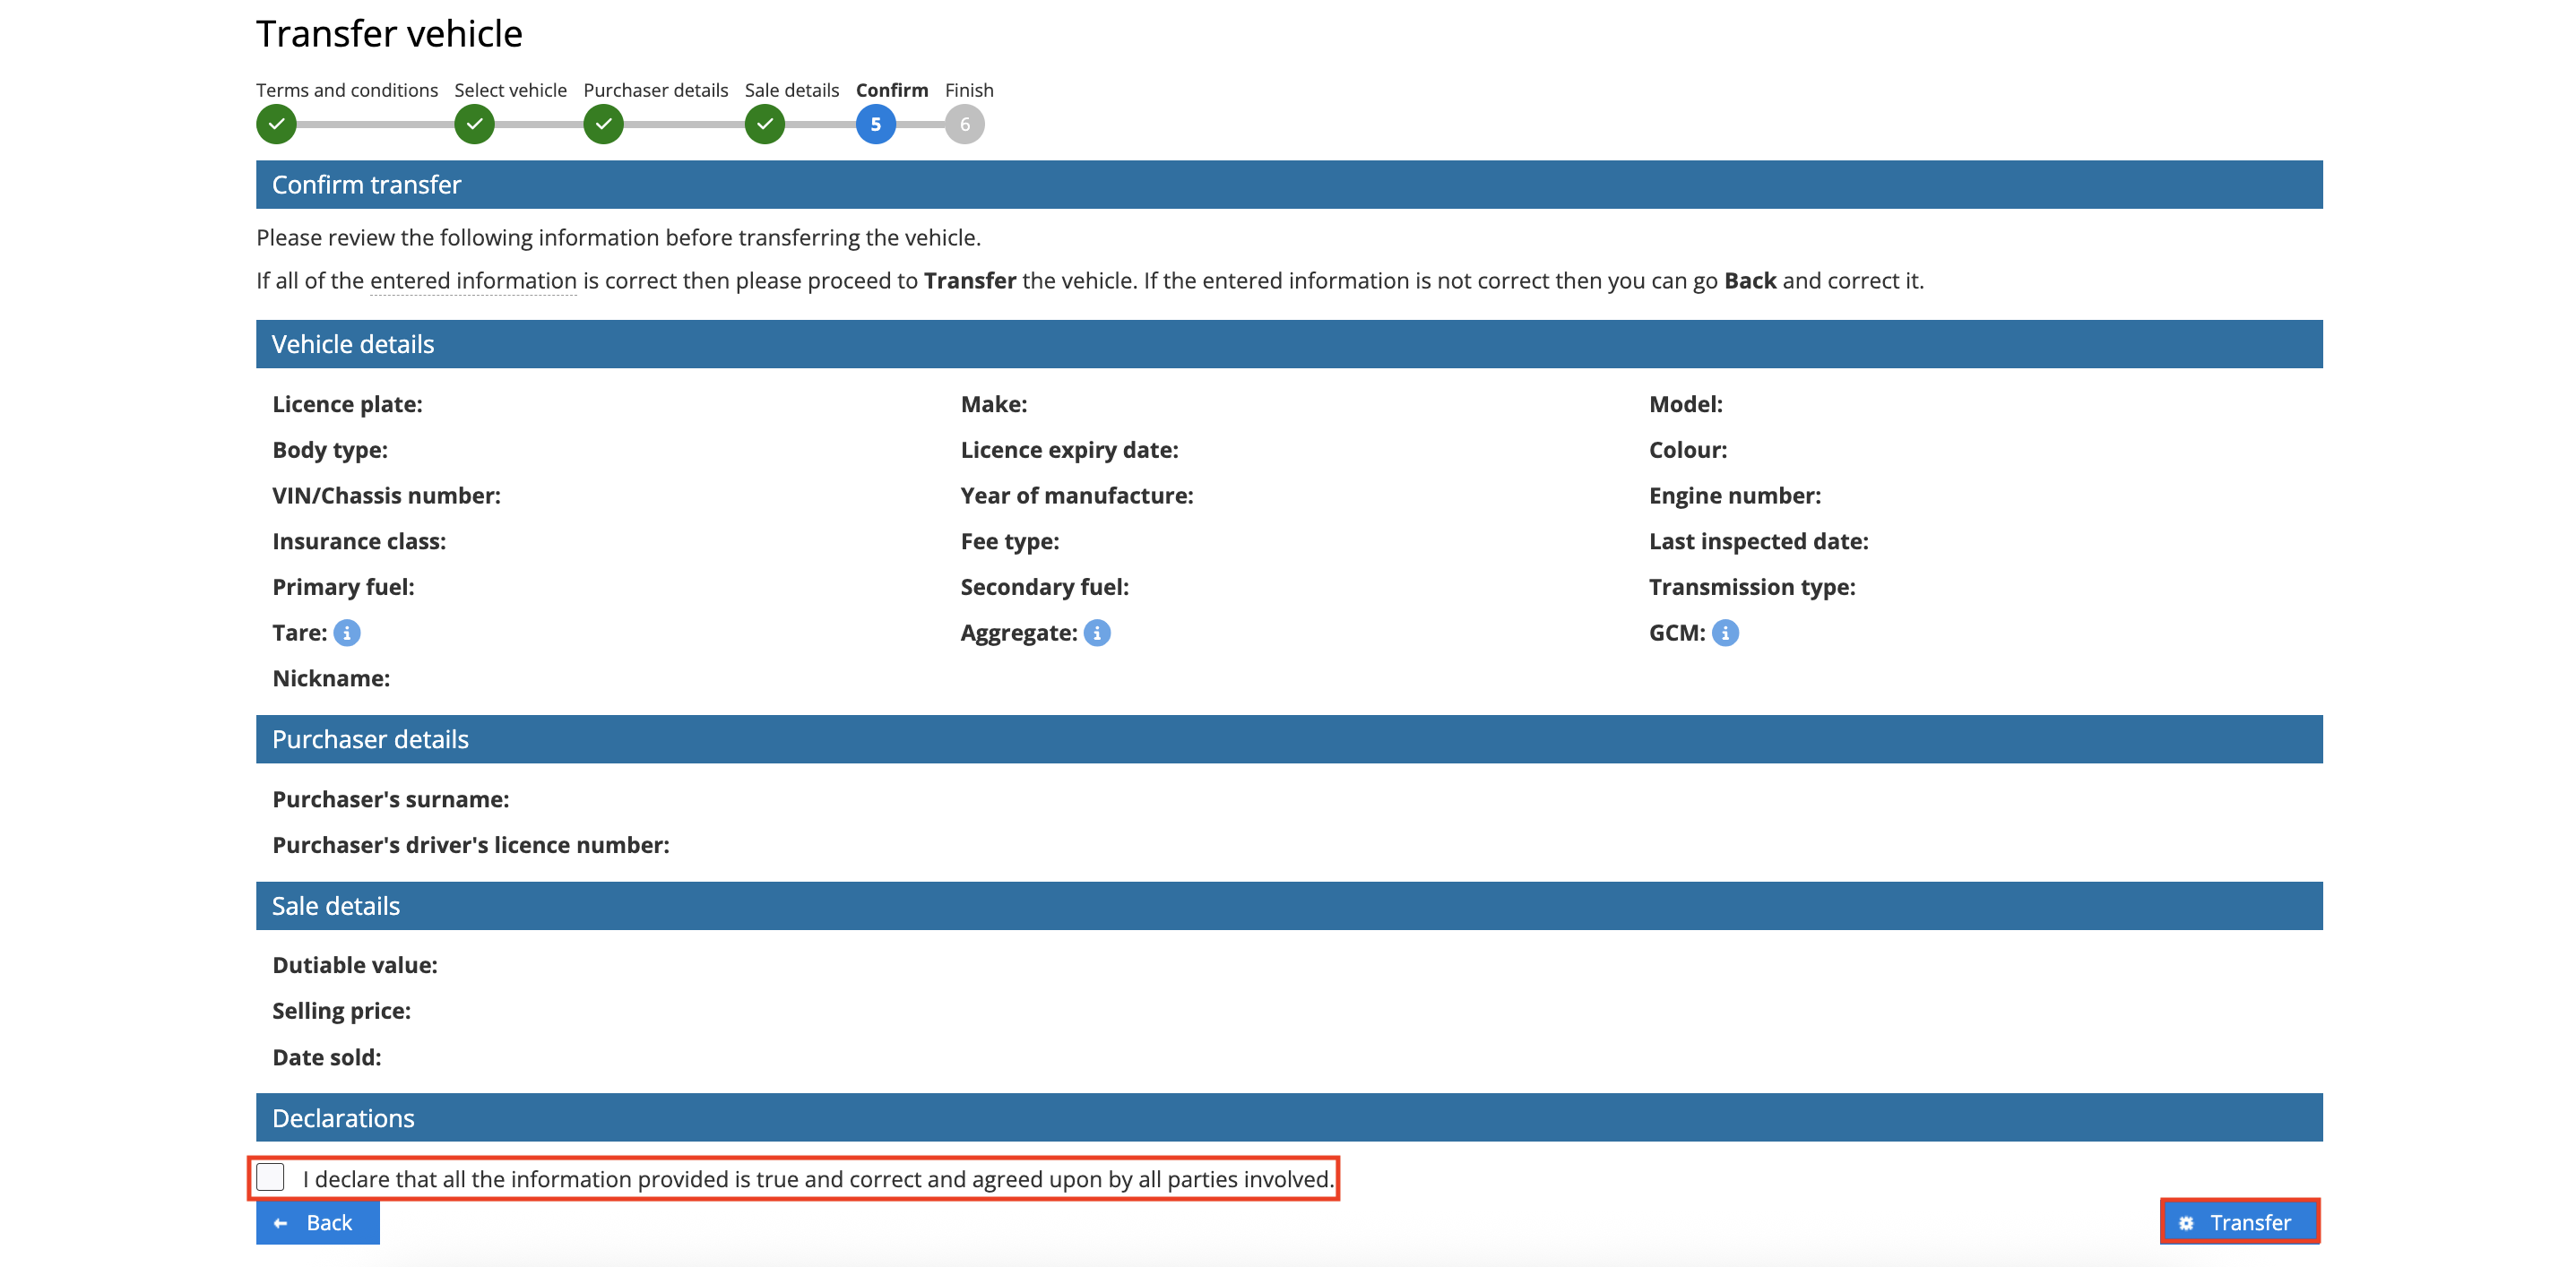Click the Confirm step label
The height and width of the screenshot is (1267, 2576).
pos(891,90)
